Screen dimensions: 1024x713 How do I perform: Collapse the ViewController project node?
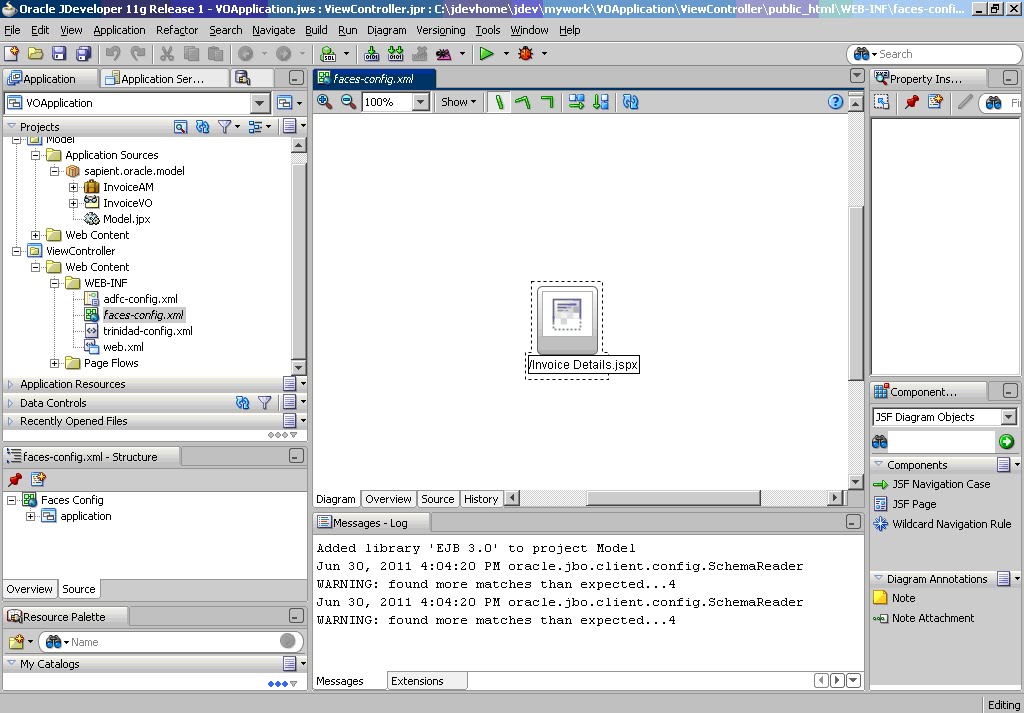(x=16, y=251)
